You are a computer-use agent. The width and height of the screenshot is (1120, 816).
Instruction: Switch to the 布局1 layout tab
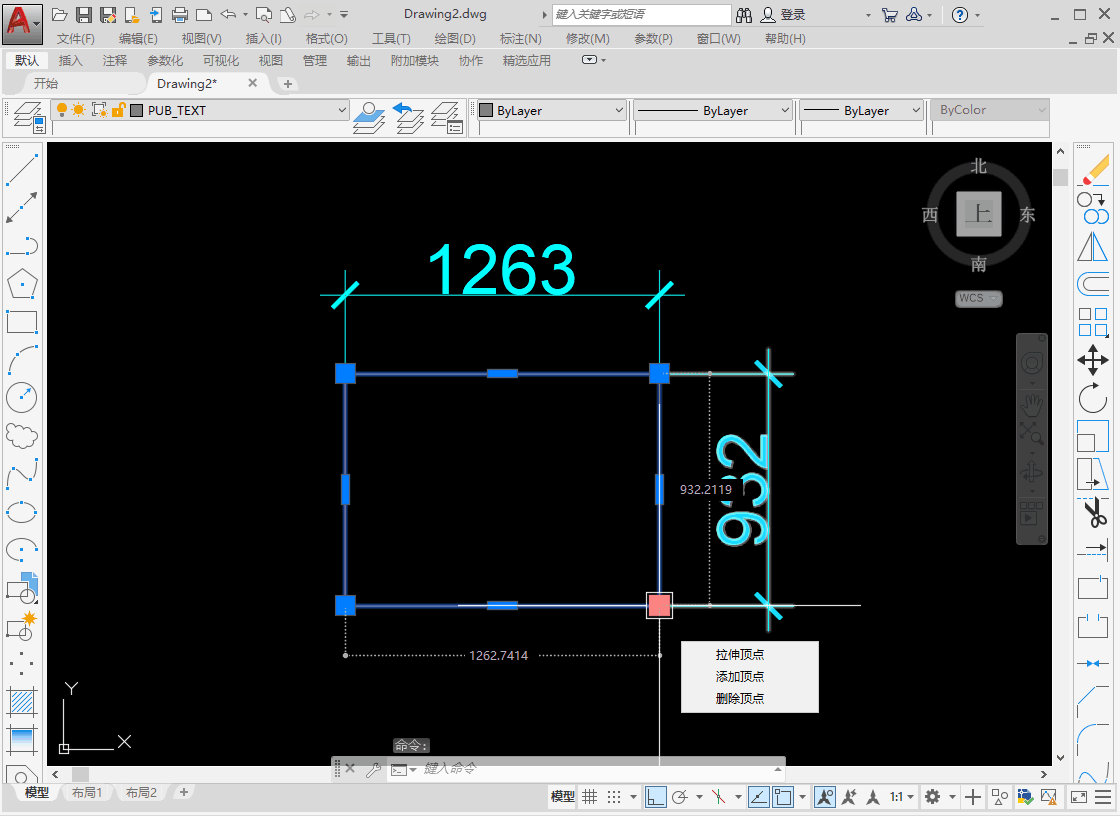tap(86, 792)
